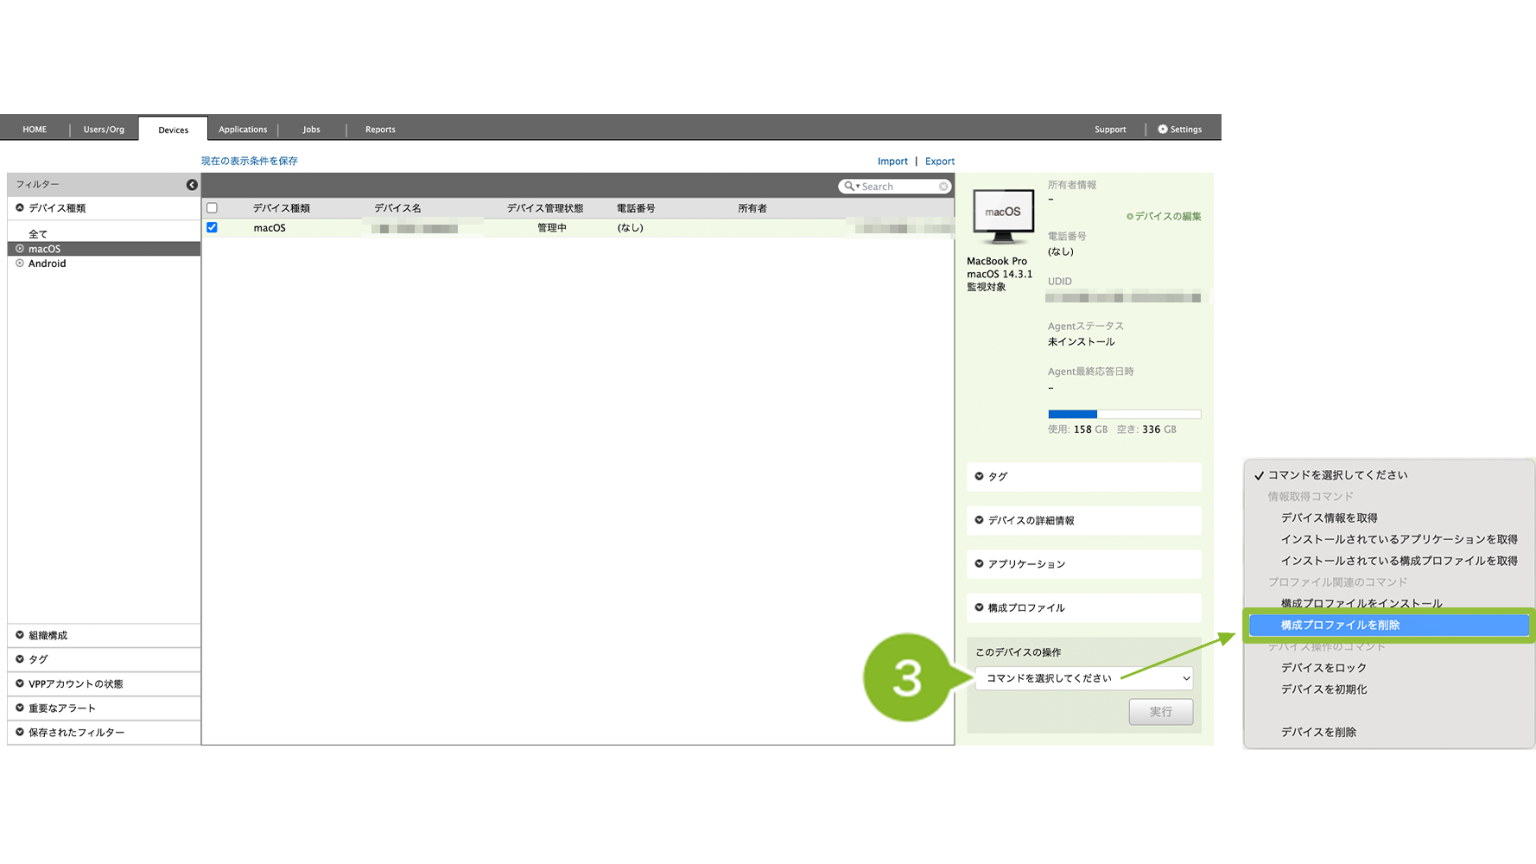Clear the search field with the x icon
Image resolution: width=1536 pixels, height=864 pixels.
pyautogui.click(x=943, y=187)
